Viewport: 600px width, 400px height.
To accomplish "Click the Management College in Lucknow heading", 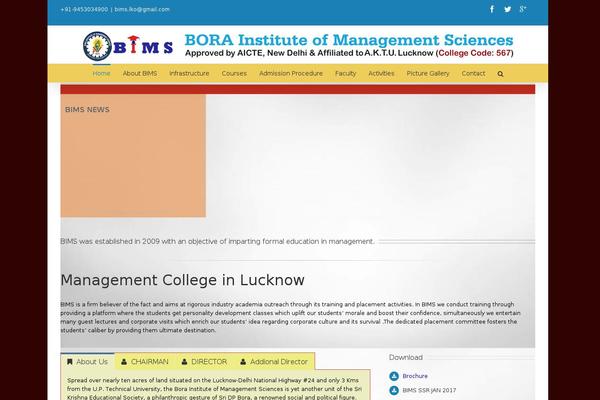I will coord(182,280).
